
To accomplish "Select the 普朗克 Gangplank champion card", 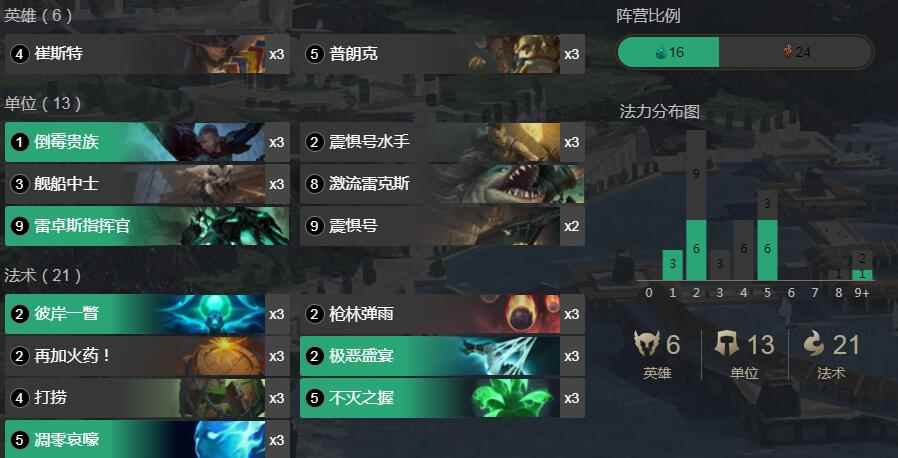I will pyautogui.click(x=442, y=54).
